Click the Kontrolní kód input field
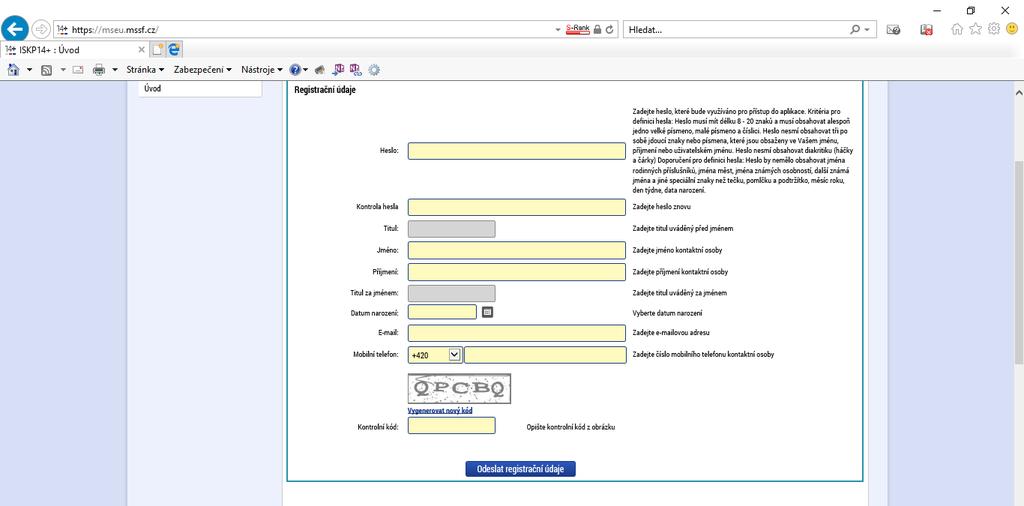1024x506 pixels. [x=451, y=426]
